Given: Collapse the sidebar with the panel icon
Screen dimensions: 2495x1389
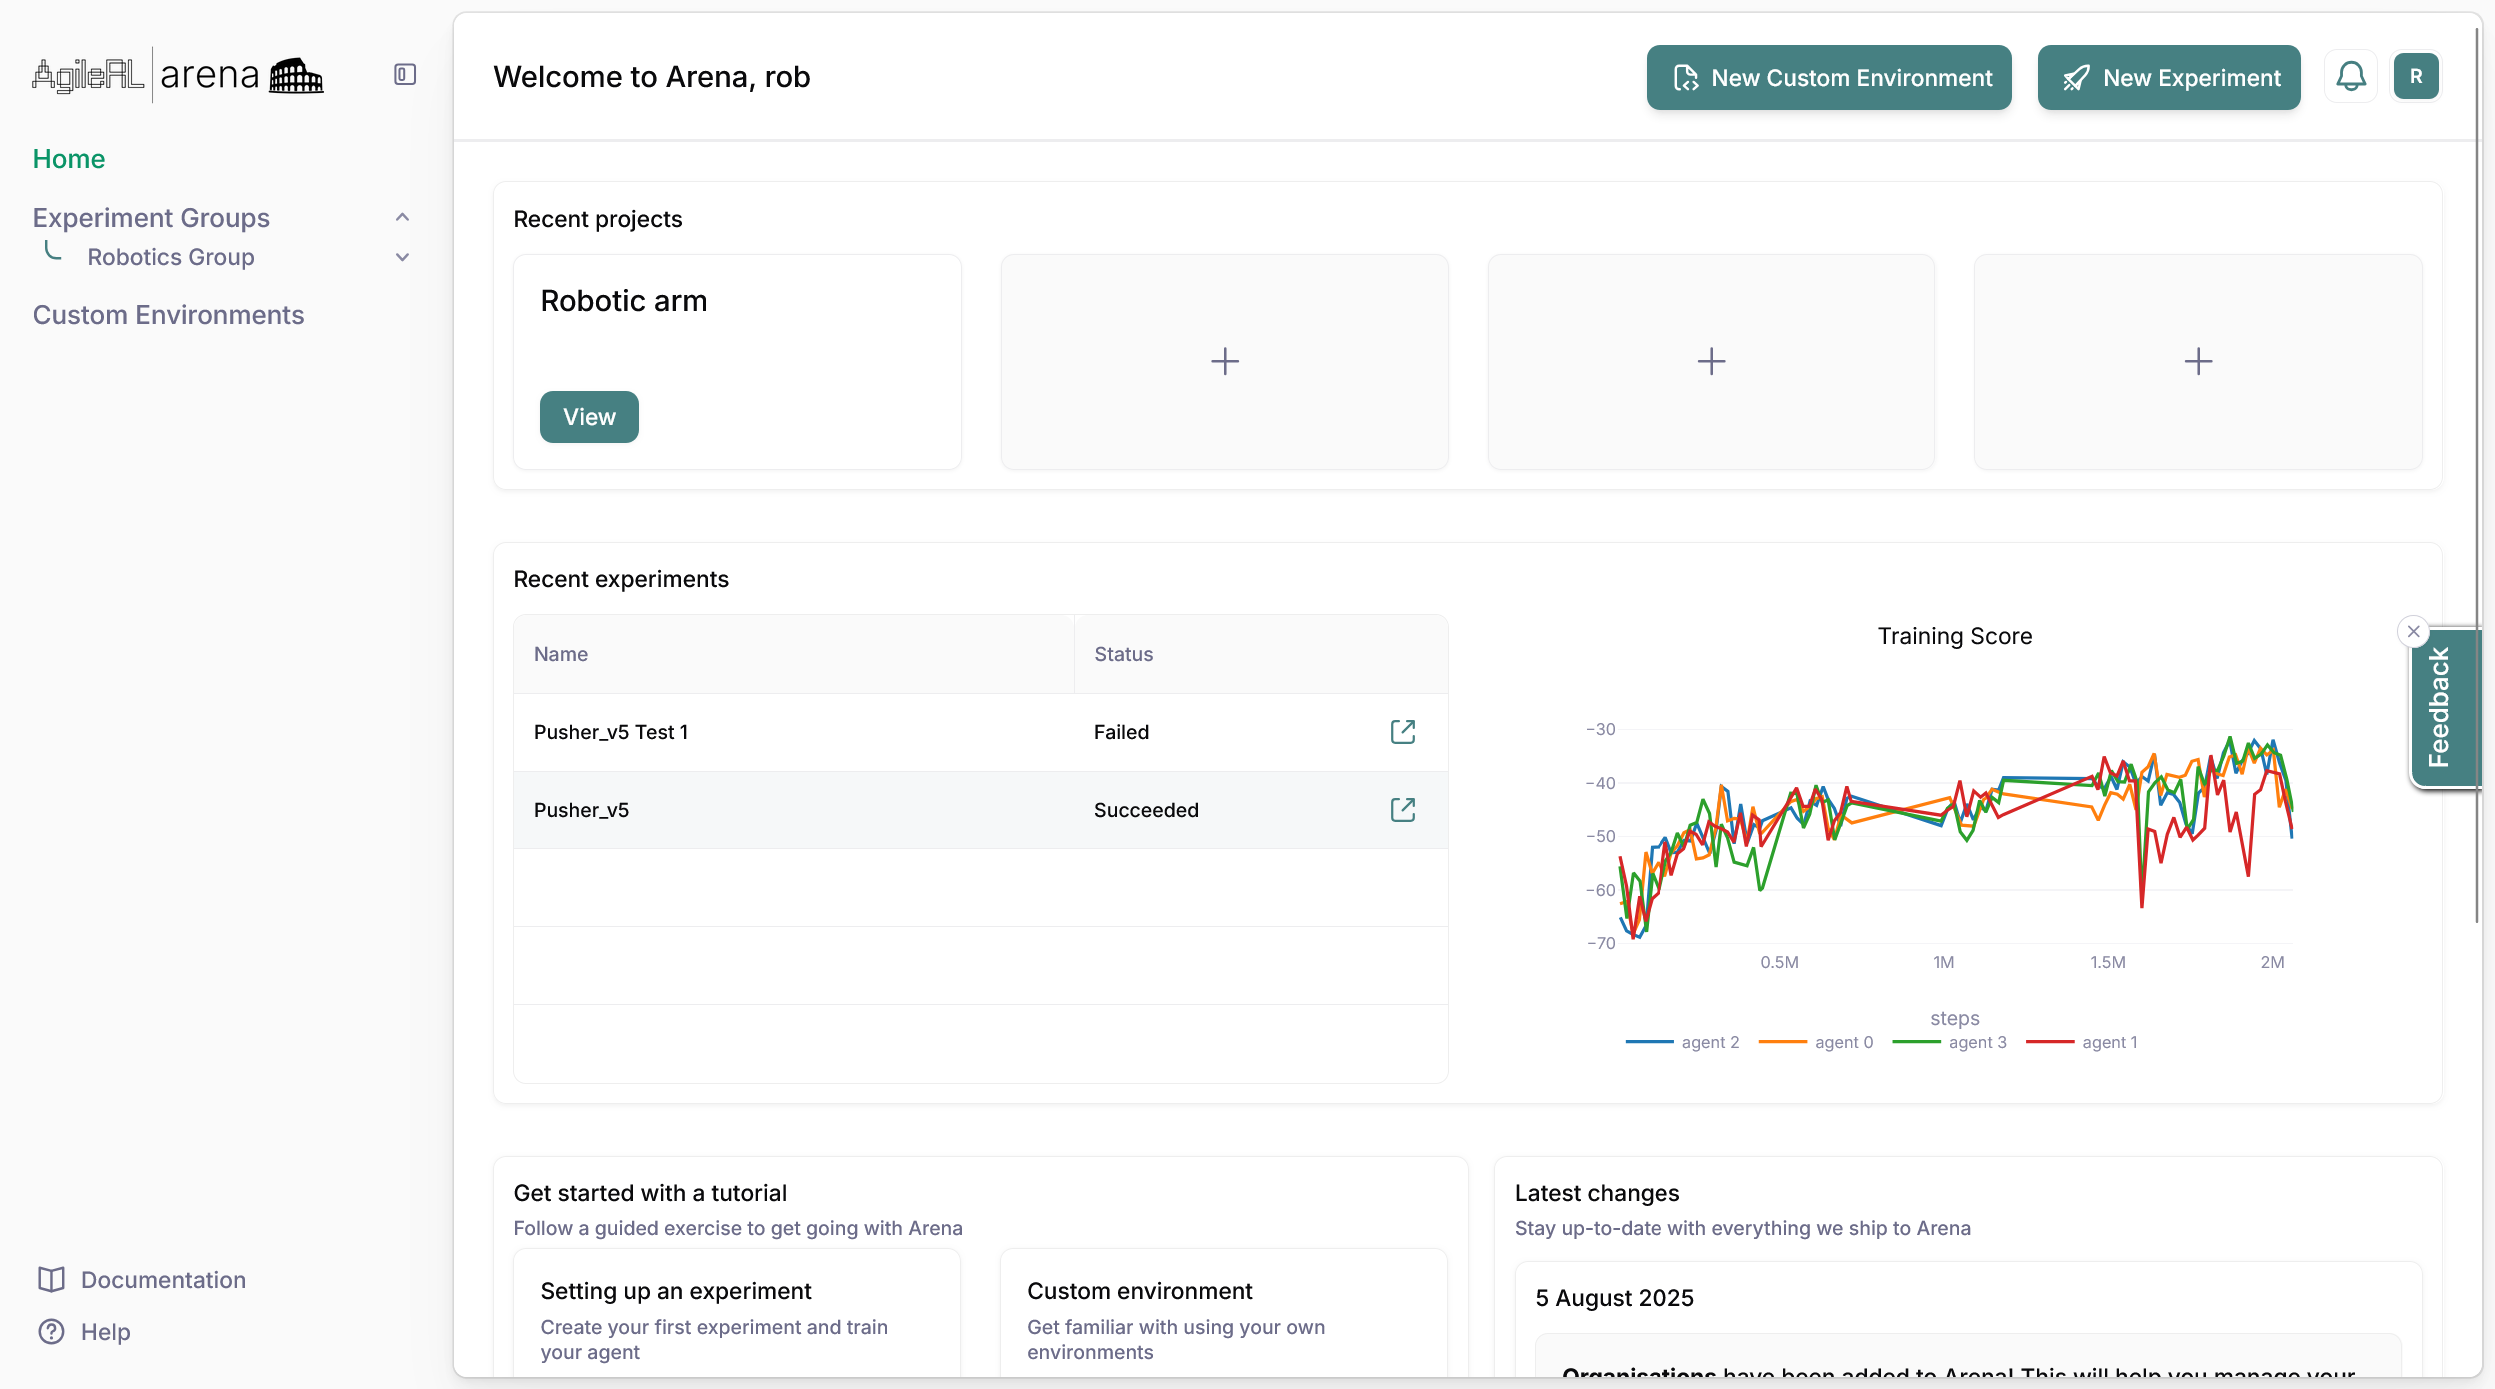Looking at the screenshot, I should point(403,73).
